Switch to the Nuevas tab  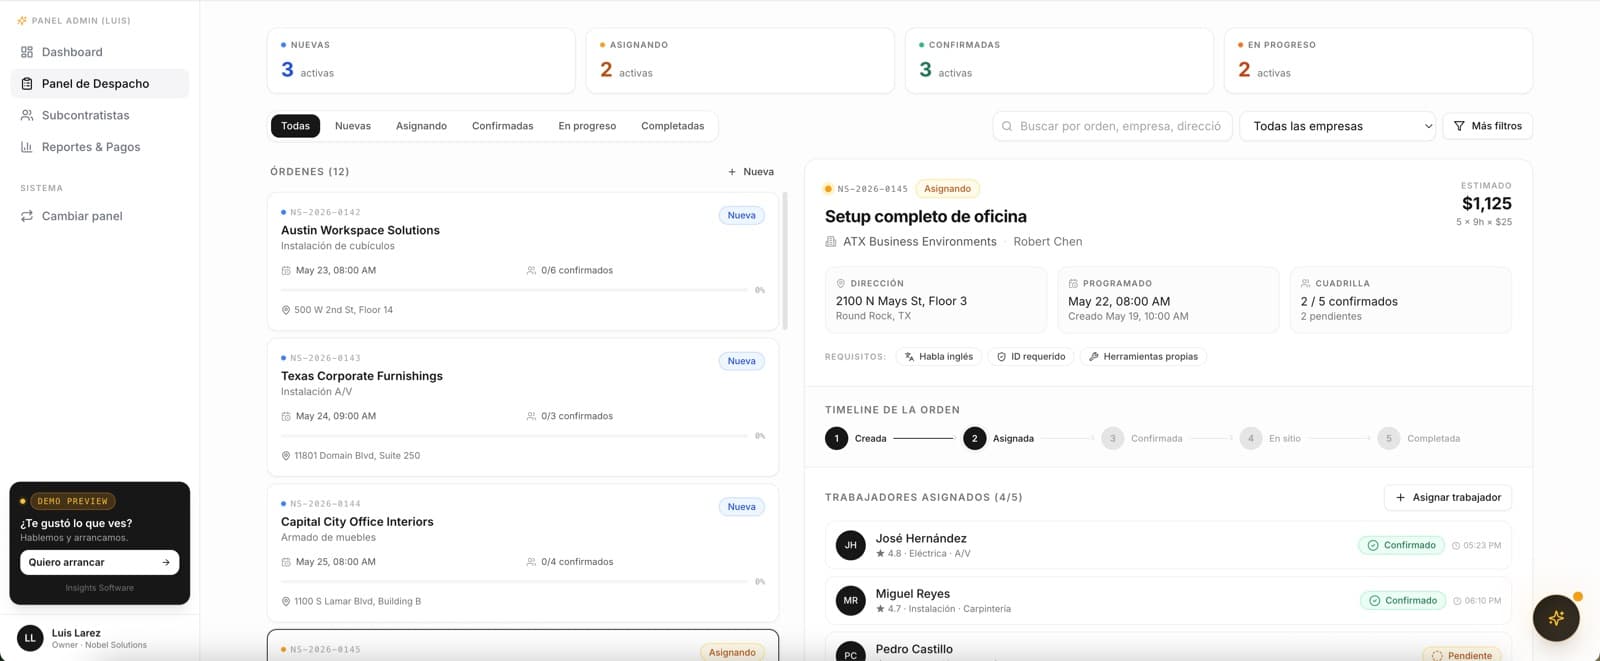(353, 126)
